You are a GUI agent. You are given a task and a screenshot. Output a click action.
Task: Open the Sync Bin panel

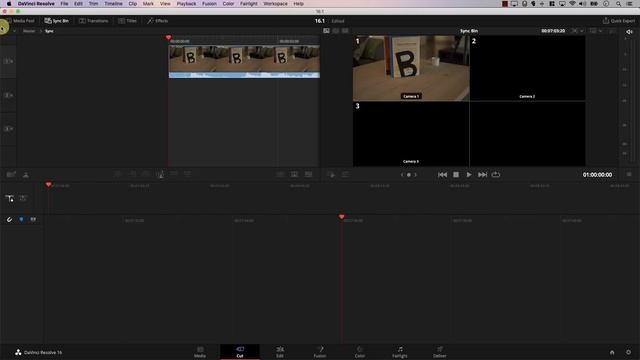[56, 21]
